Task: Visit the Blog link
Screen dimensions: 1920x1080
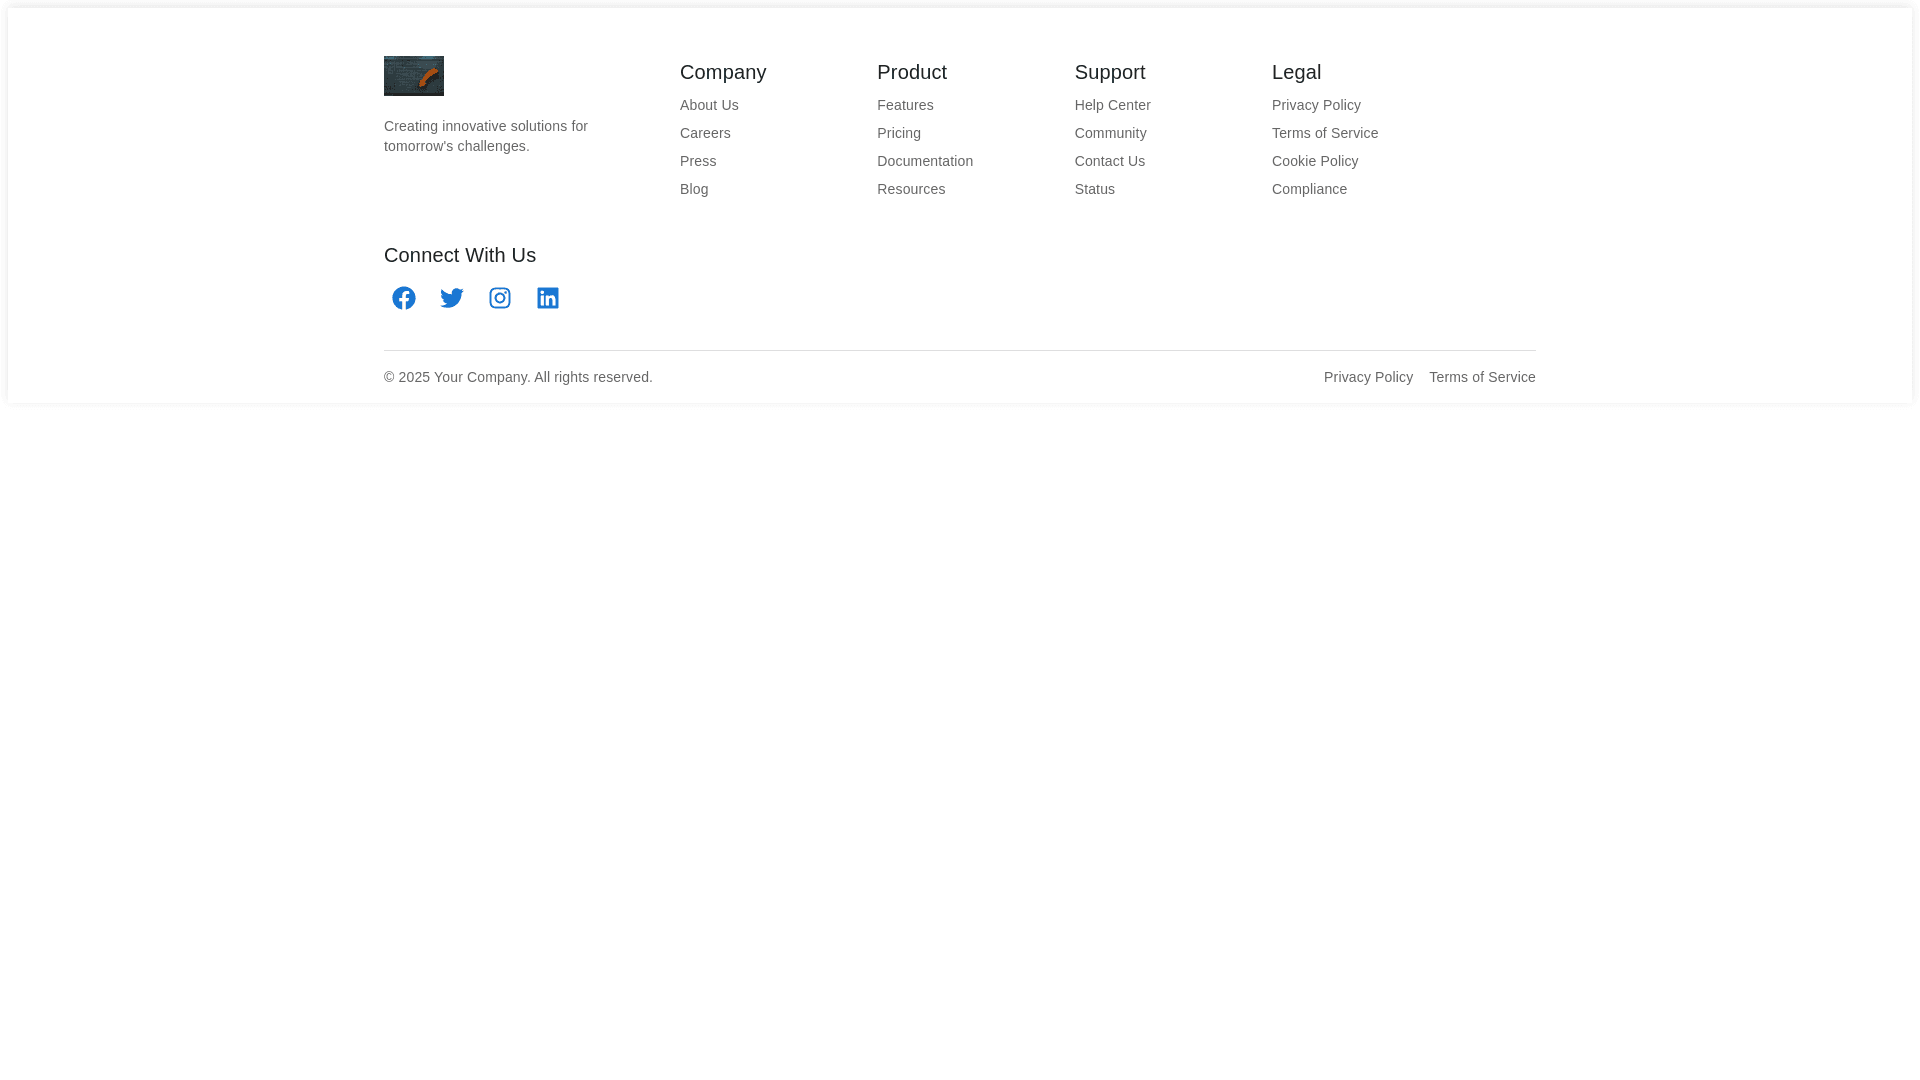Action: pos(694,189)
